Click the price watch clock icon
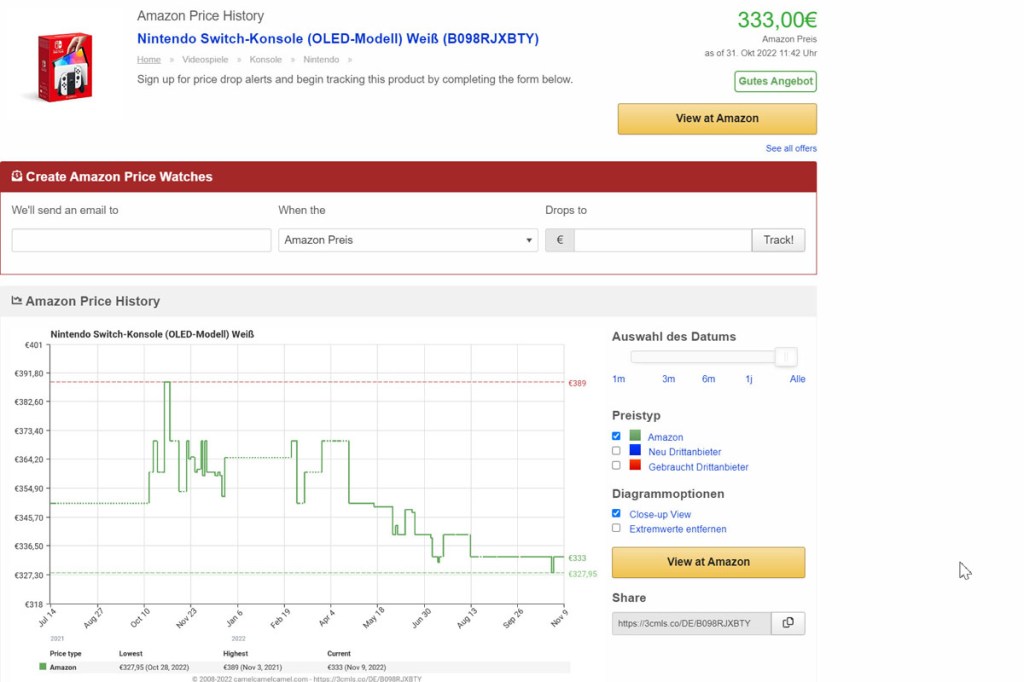This screenshot has width=1024, height=682. tap(17, 176)
